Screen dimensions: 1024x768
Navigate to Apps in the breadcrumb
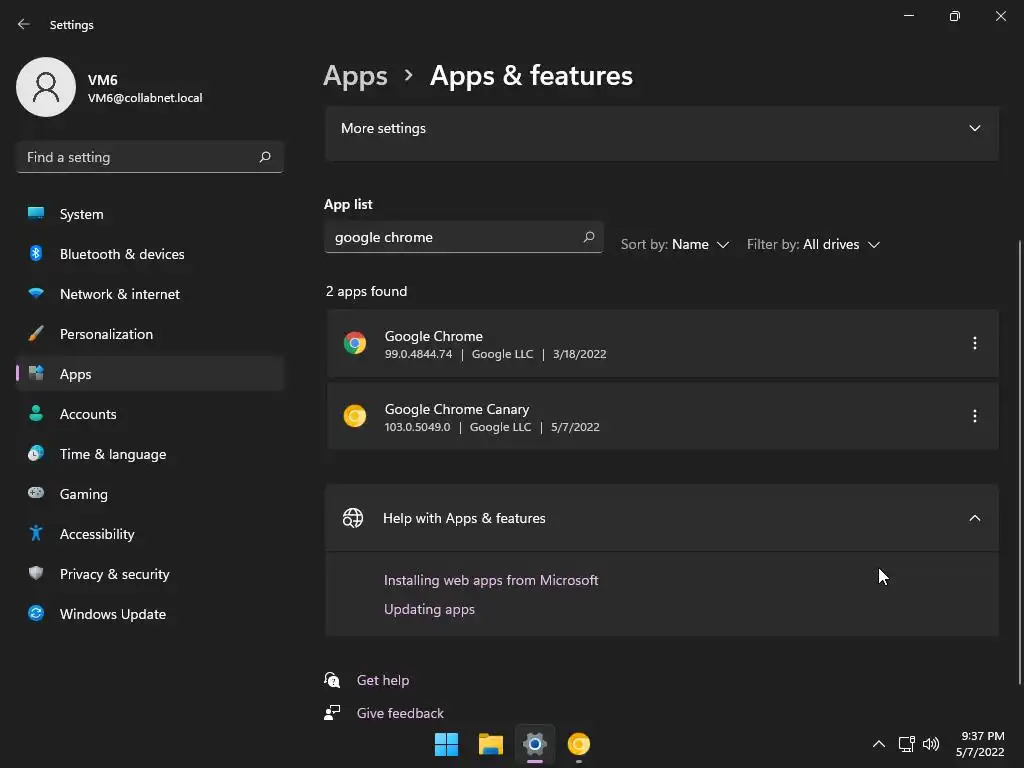355,76
